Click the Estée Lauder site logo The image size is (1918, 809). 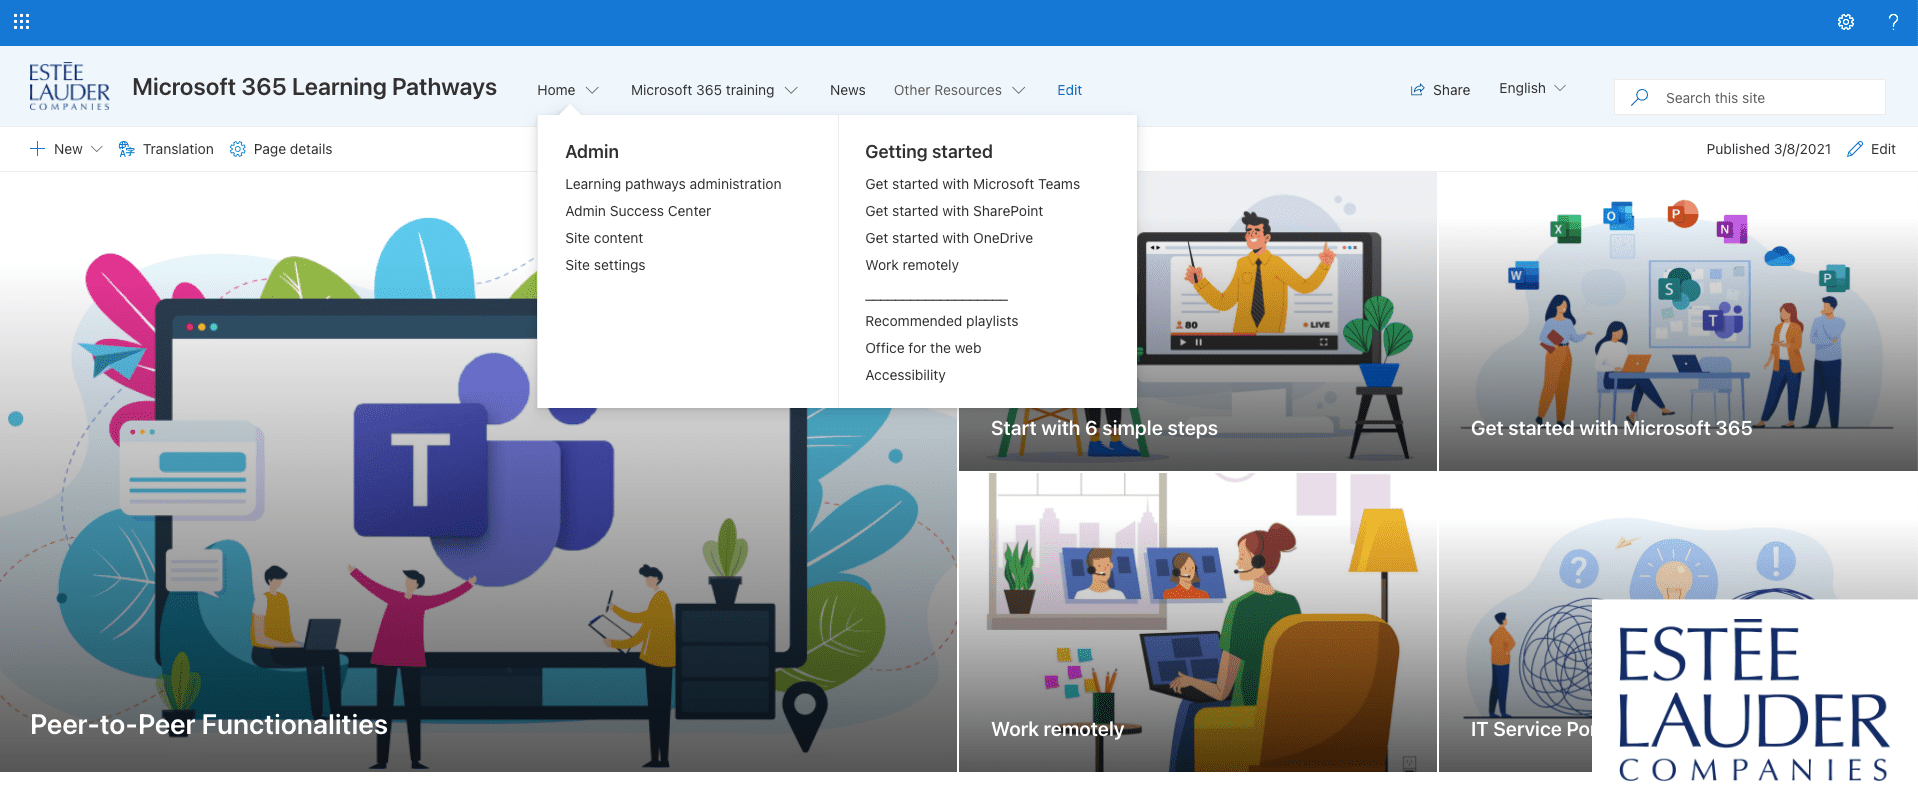(x=69, y=86)
